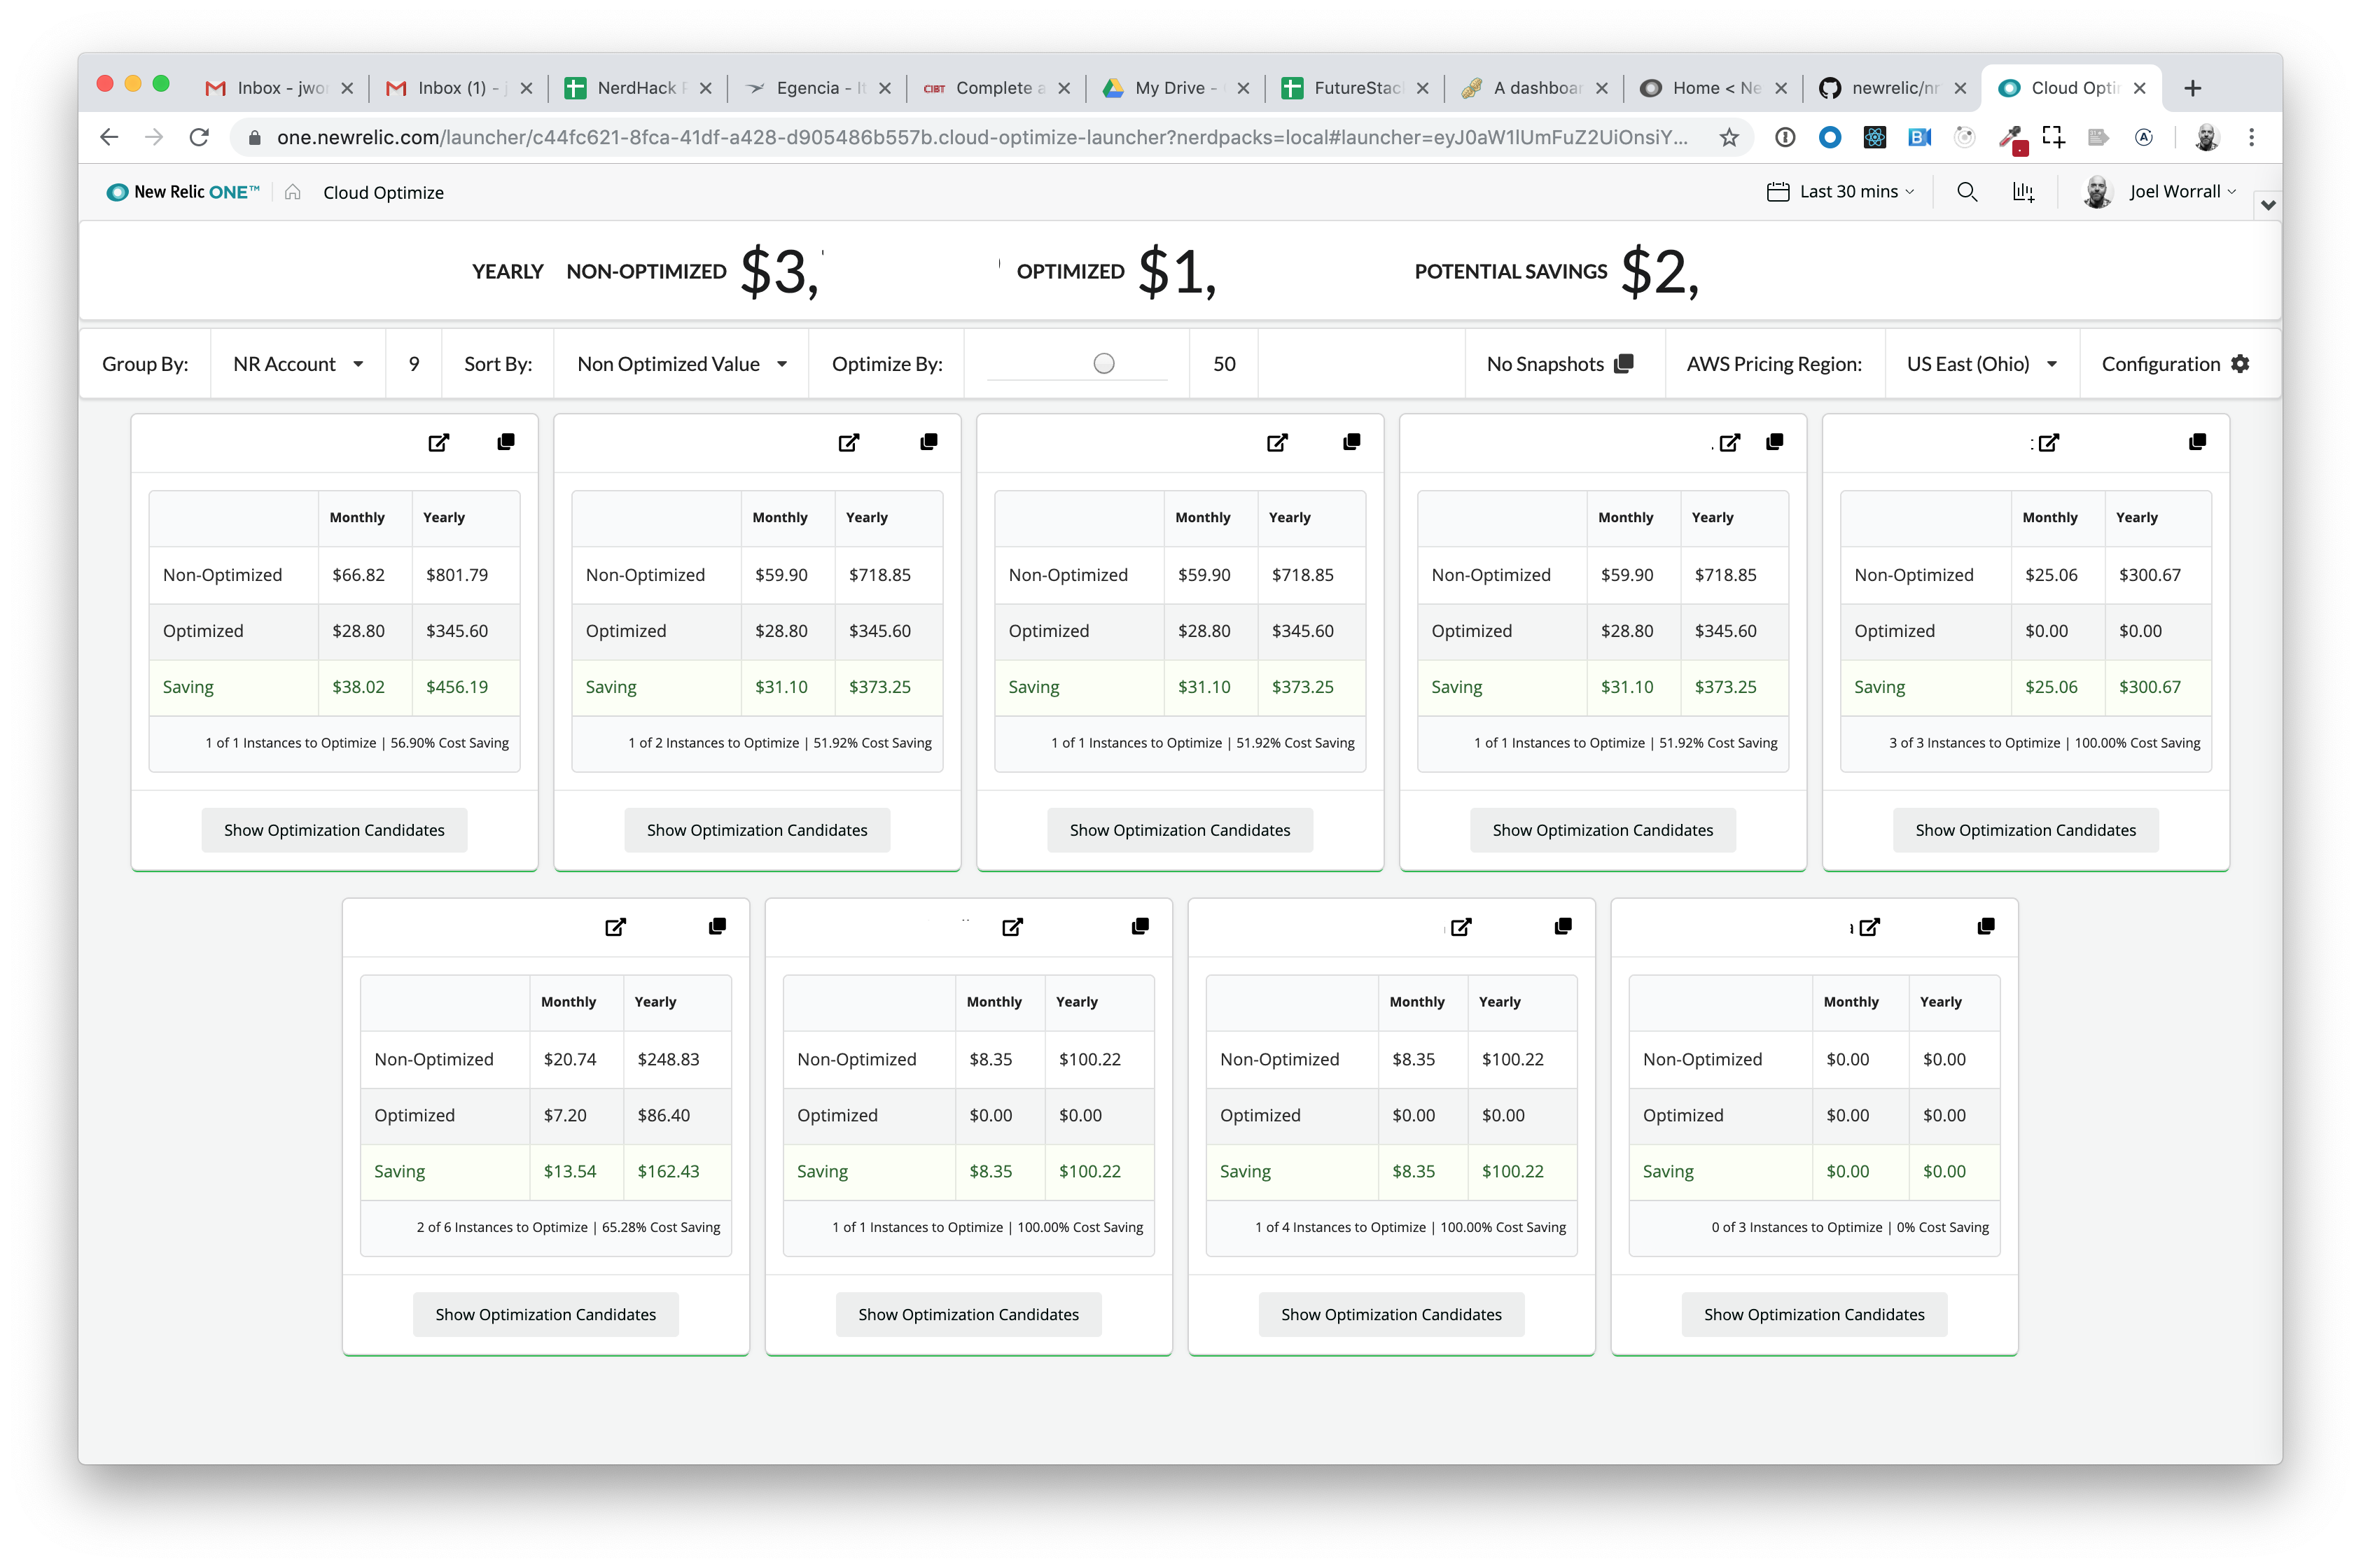Open the Non Optimized Value sort dropdown
Screen dimensions: 2361x1568
pyautogui.click(x=681, y=364)
